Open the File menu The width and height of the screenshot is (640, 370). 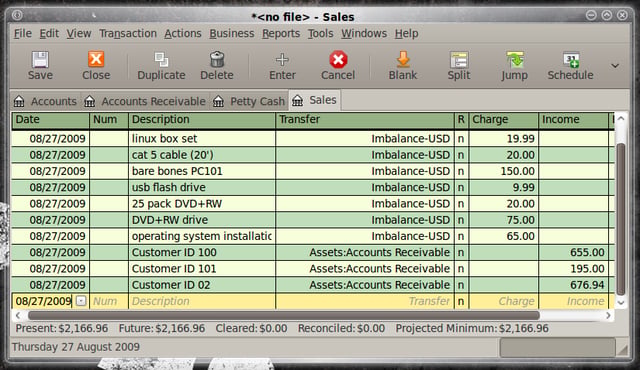[x=22, y=33]
